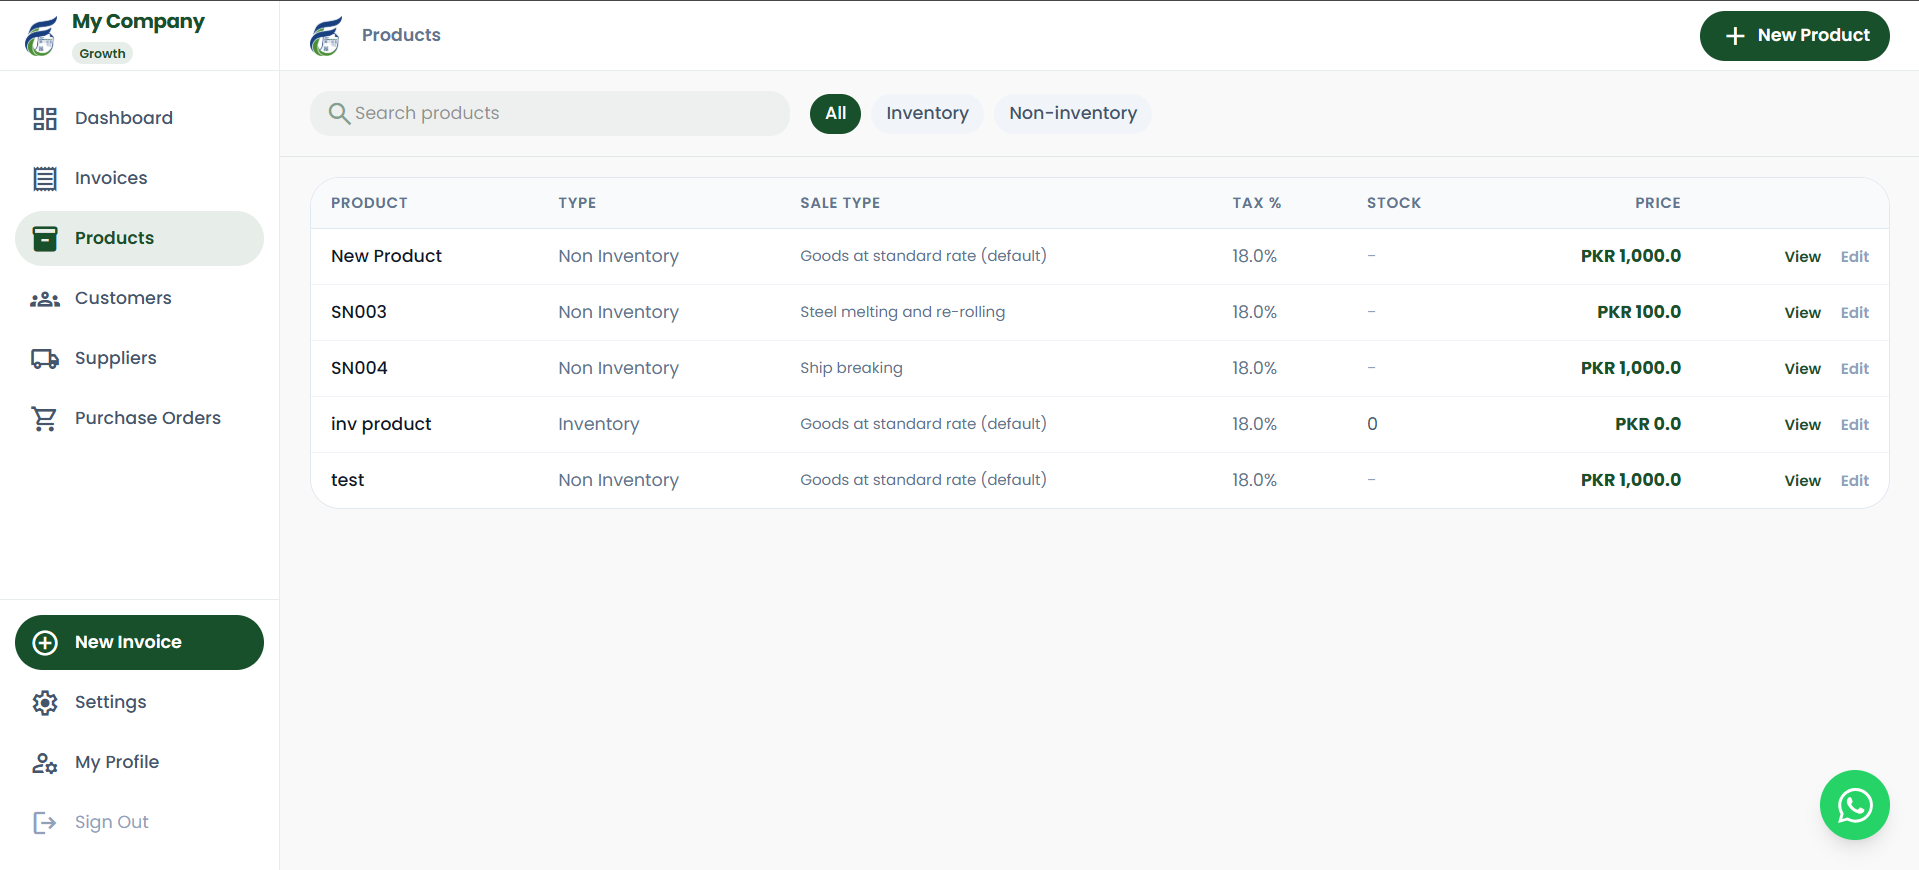Click into the Search products field
This screenshot has width=1919, height=870.
click(x=560, y=114)
